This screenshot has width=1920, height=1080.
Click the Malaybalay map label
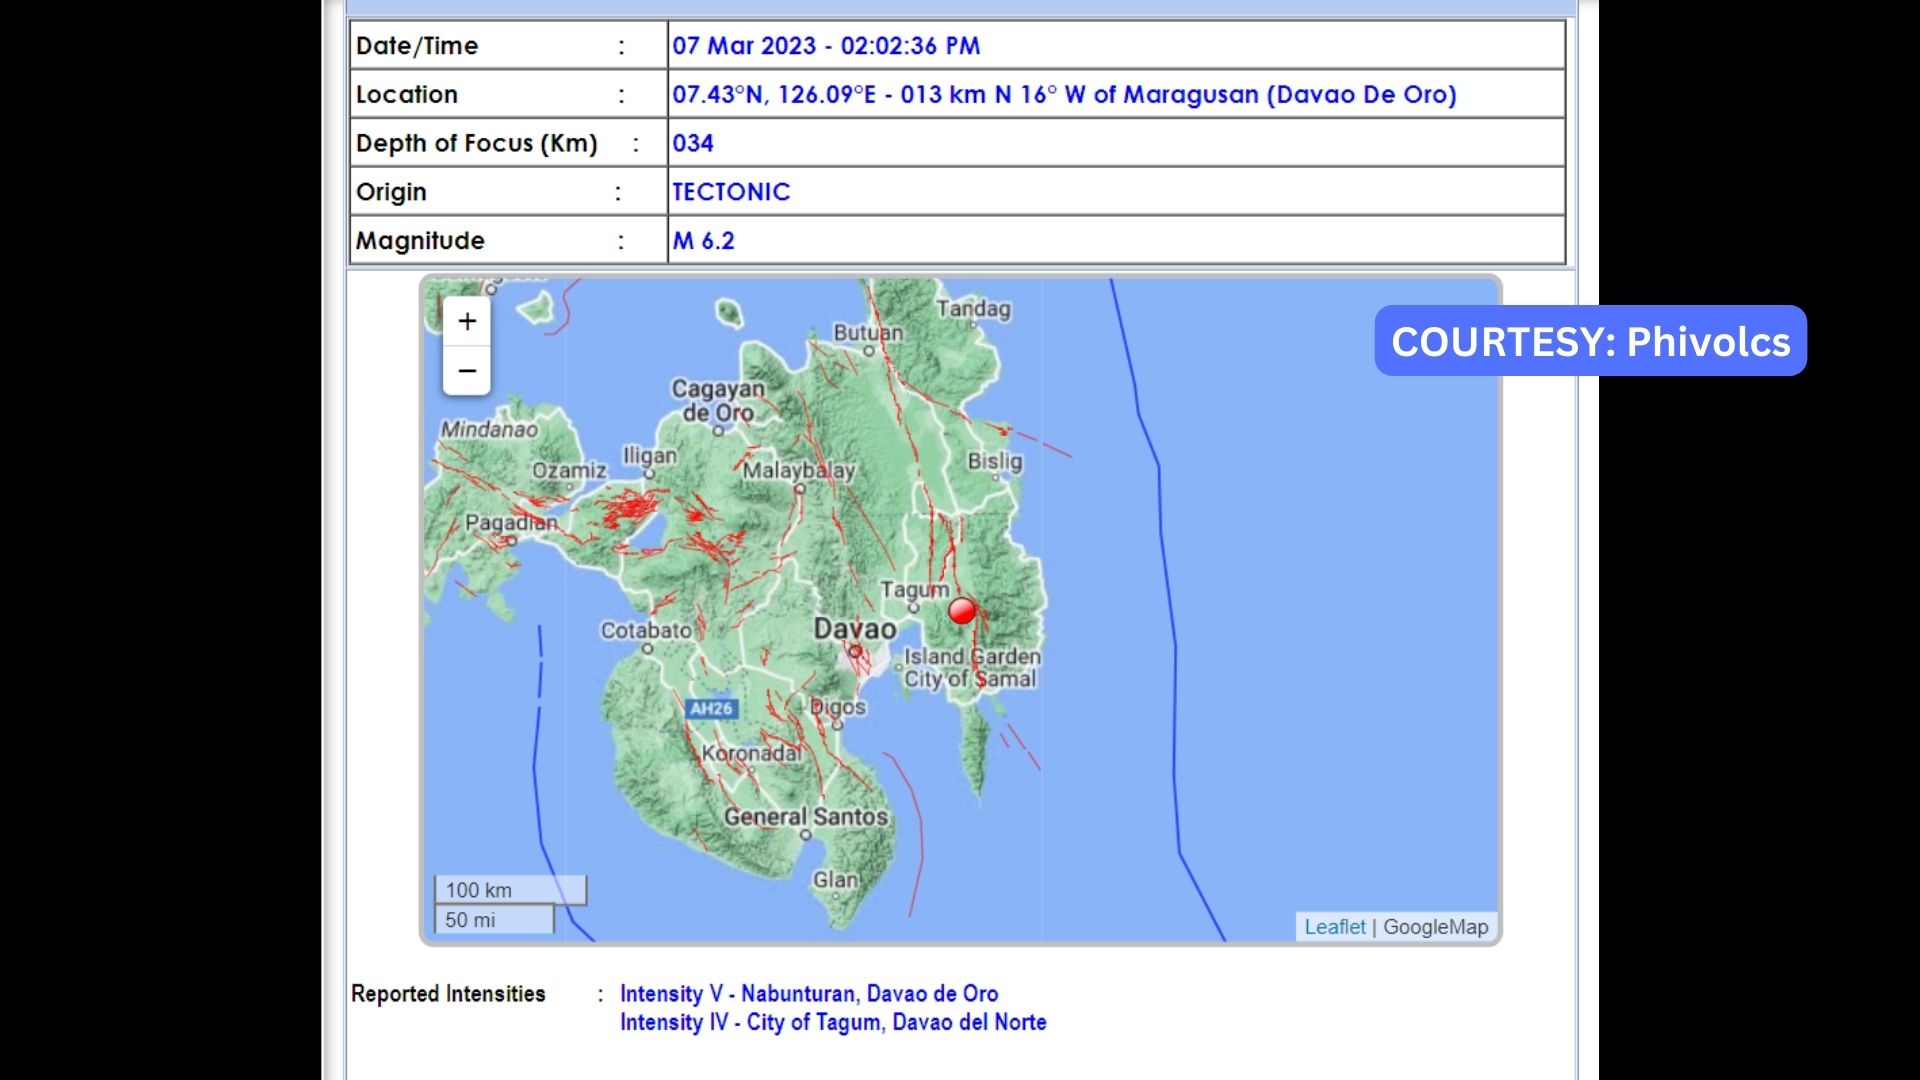tap(798, 470)
